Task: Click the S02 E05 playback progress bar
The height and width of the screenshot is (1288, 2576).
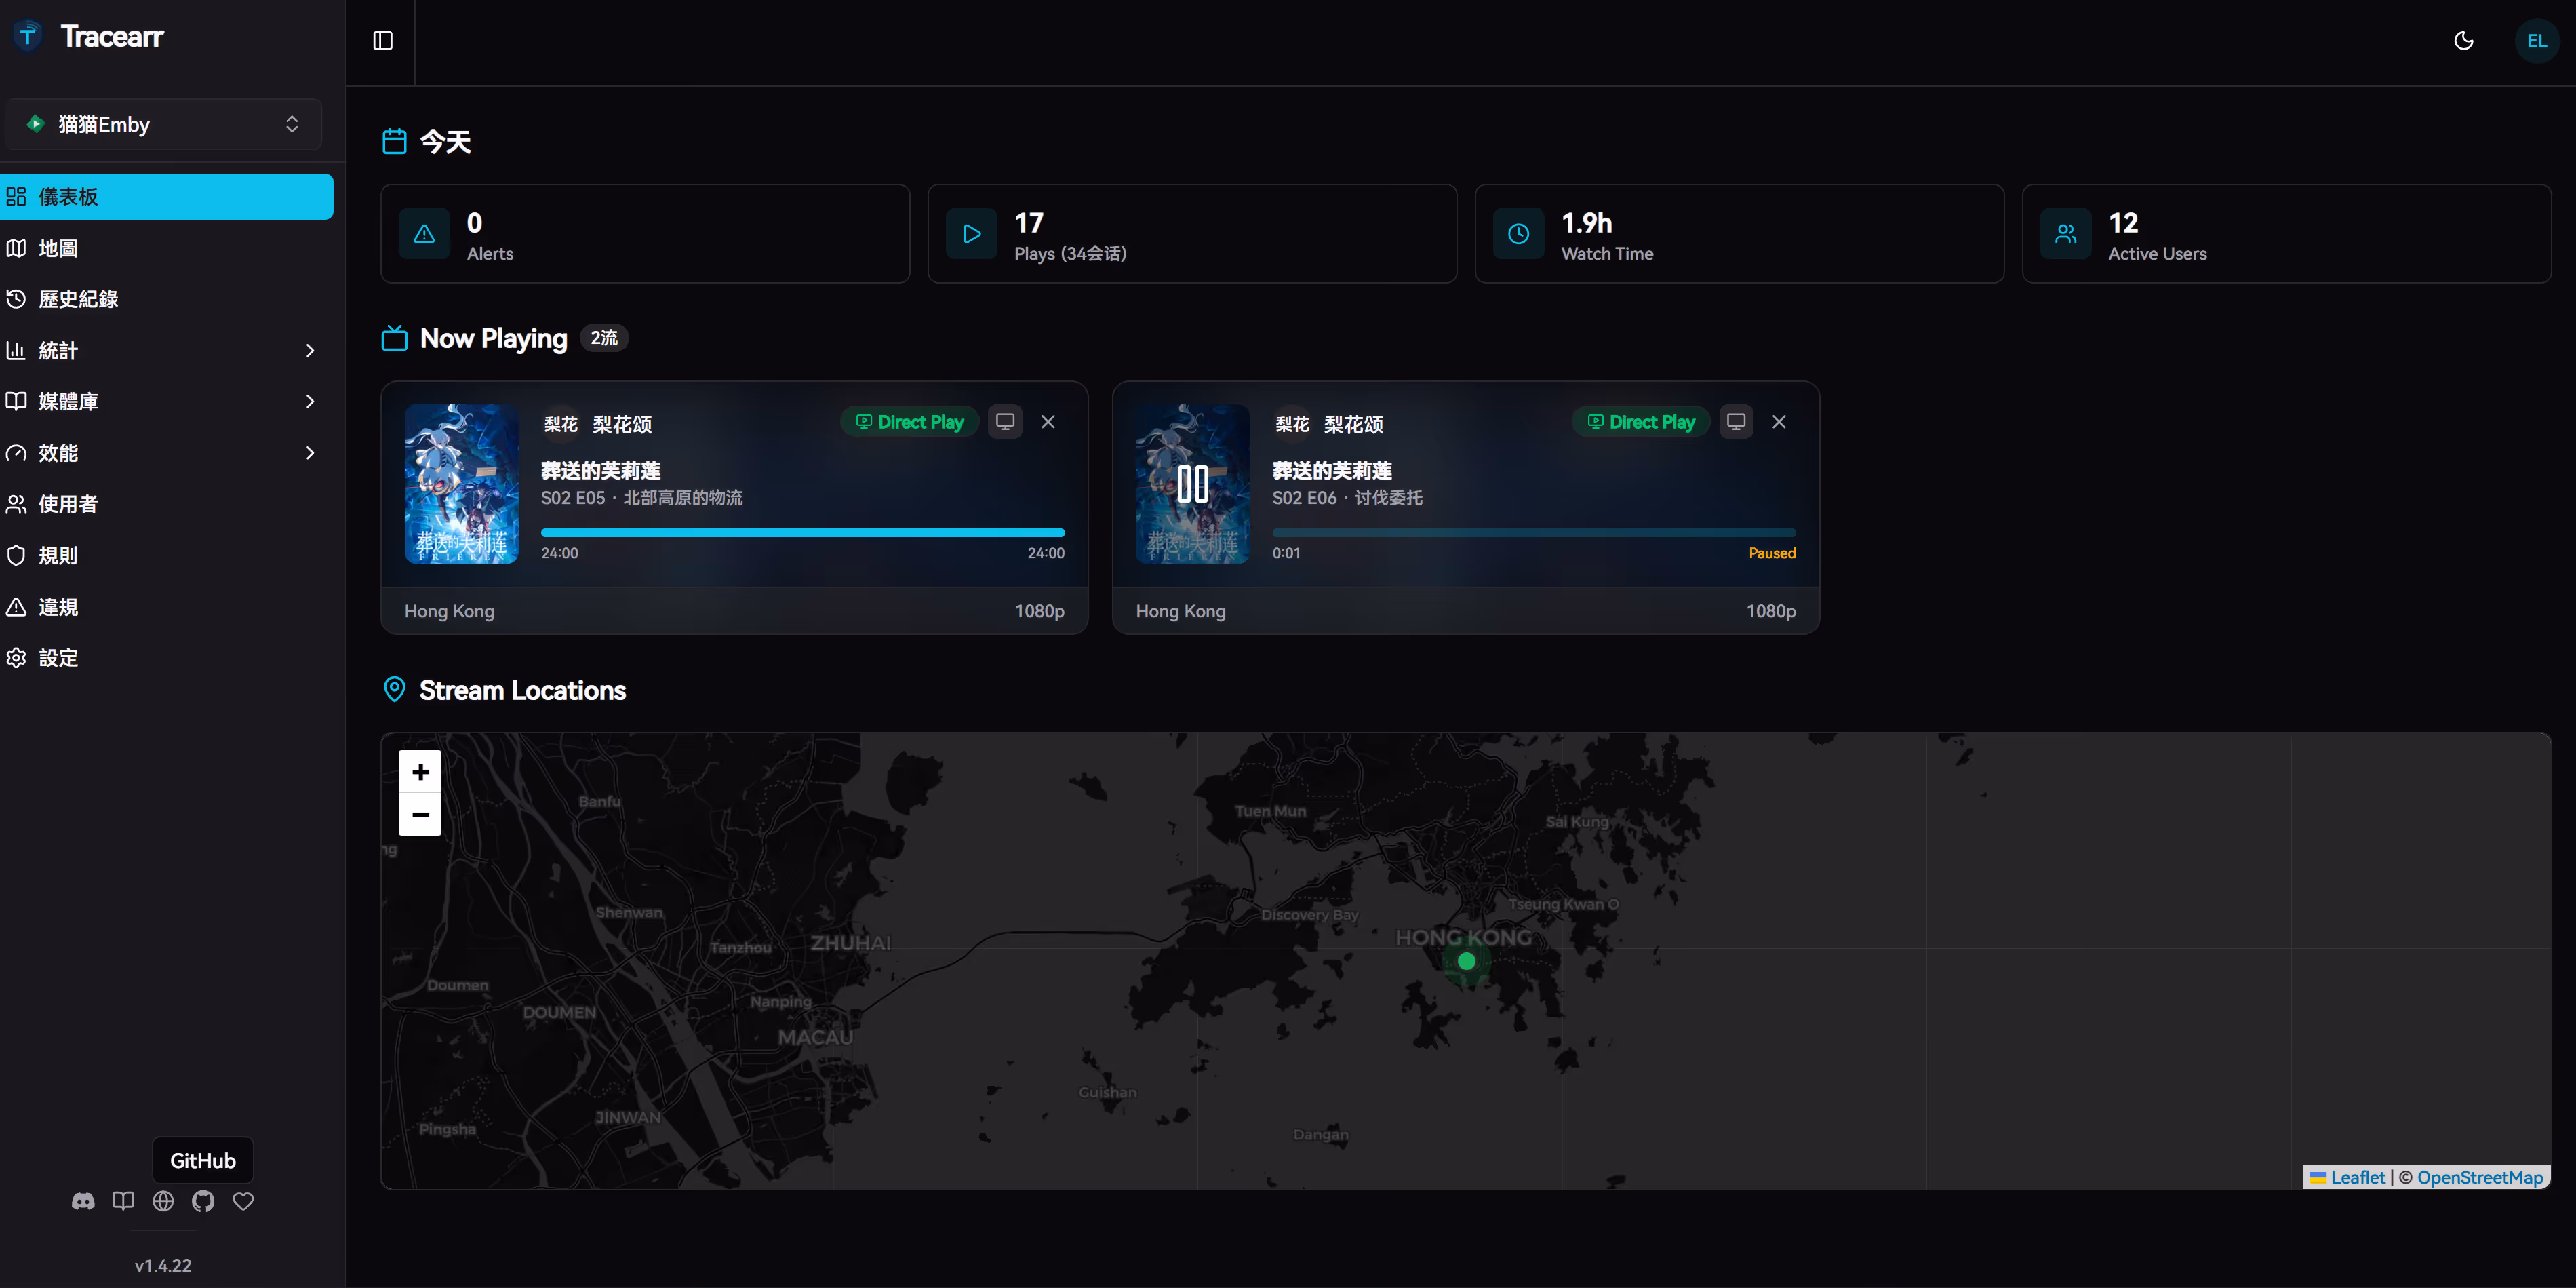Action: click(x=802, y=533)
